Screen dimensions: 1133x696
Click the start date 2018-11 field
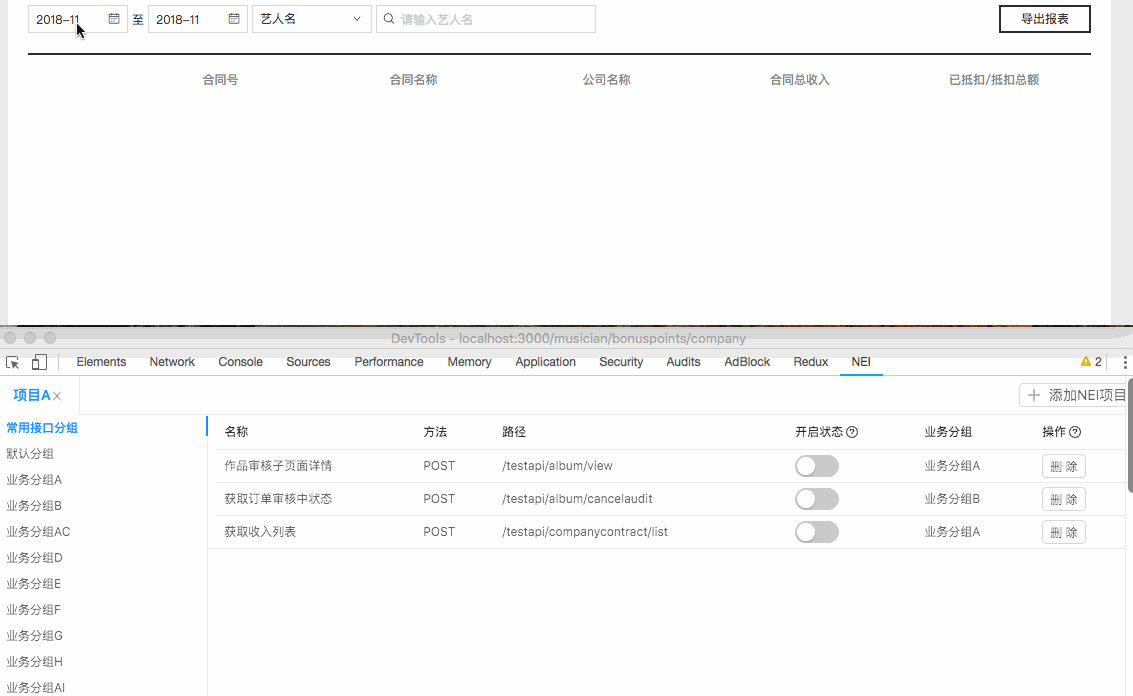(x=78, y=19)
